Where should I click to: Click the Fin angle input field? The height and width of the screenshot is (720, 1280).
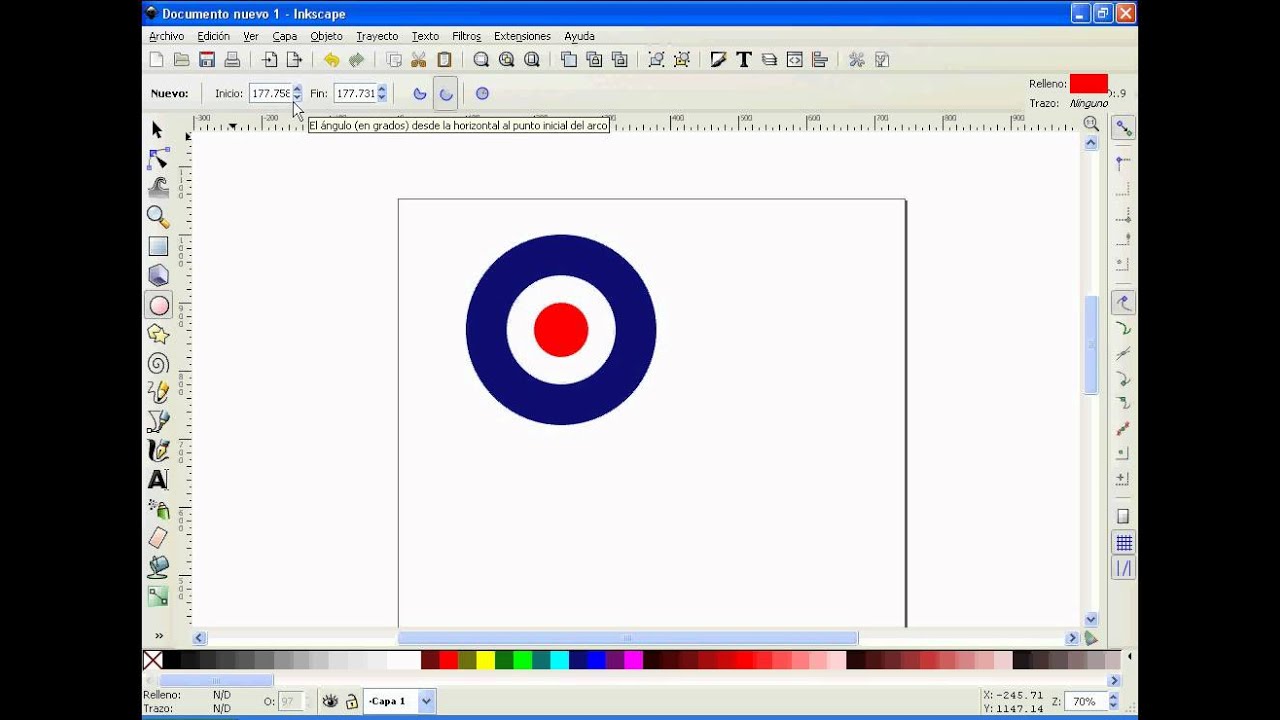(x=355, y=93)
